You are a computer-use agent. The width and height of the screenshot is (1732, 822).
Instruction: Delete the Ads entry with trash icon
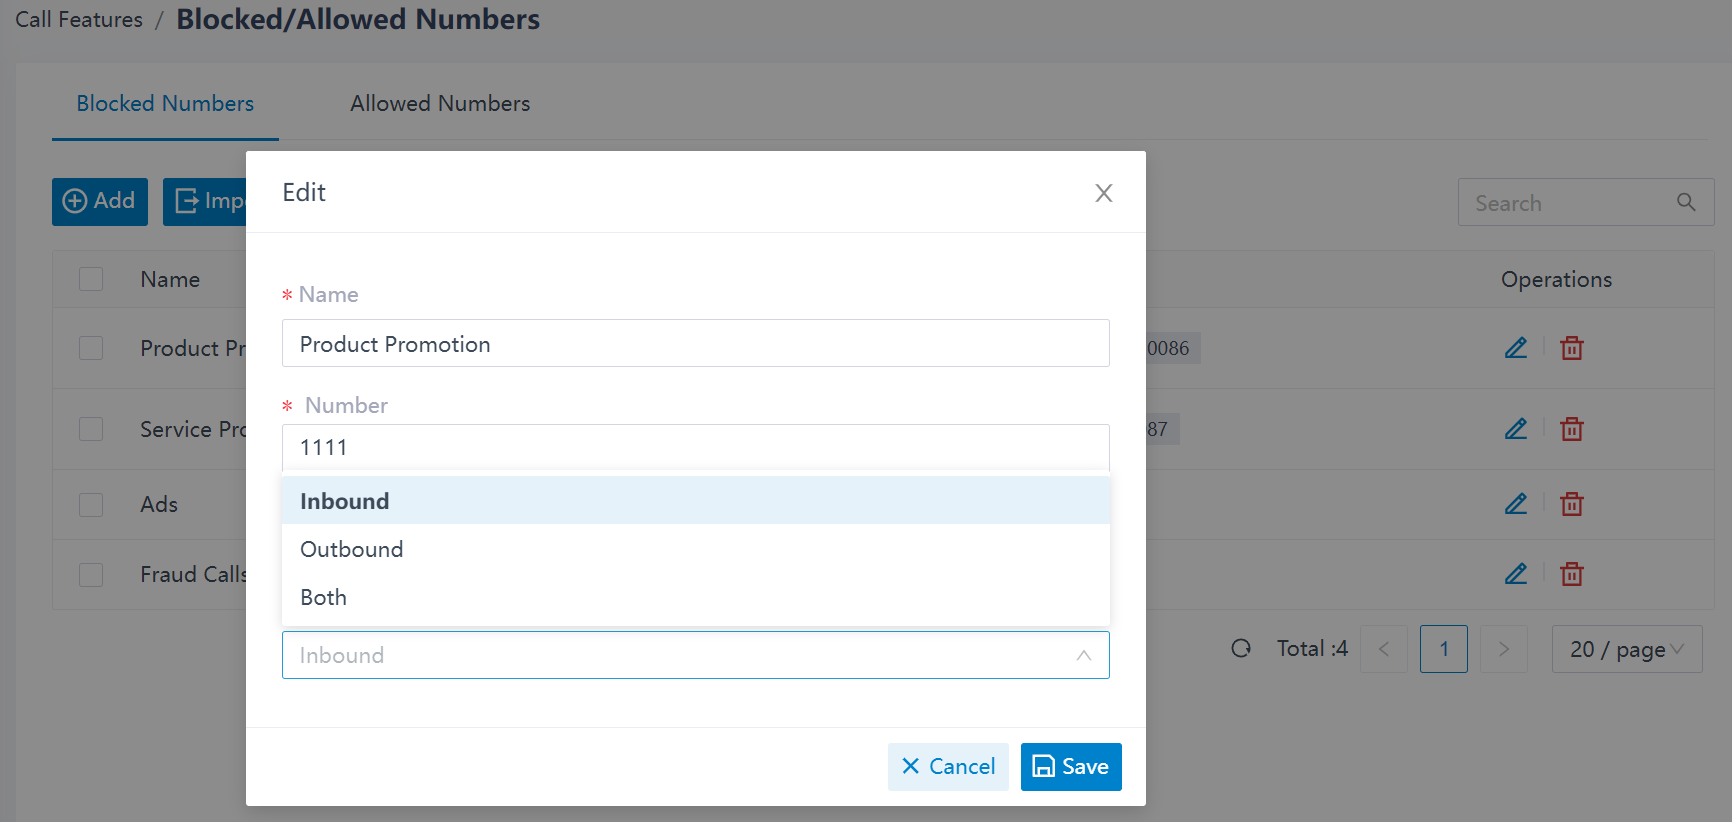pos(1572,504)
